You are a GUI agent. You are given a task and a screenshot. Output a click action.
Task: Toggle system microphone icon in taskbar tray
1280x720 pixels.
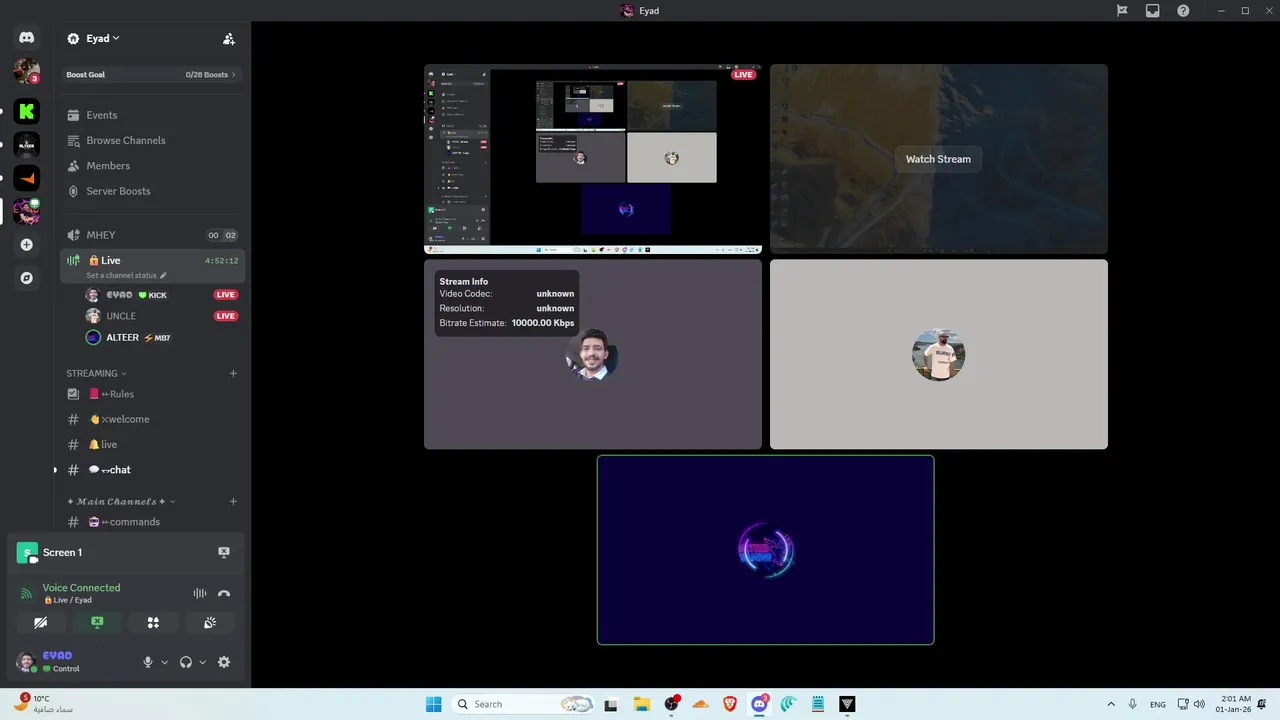pos(1132,704)
